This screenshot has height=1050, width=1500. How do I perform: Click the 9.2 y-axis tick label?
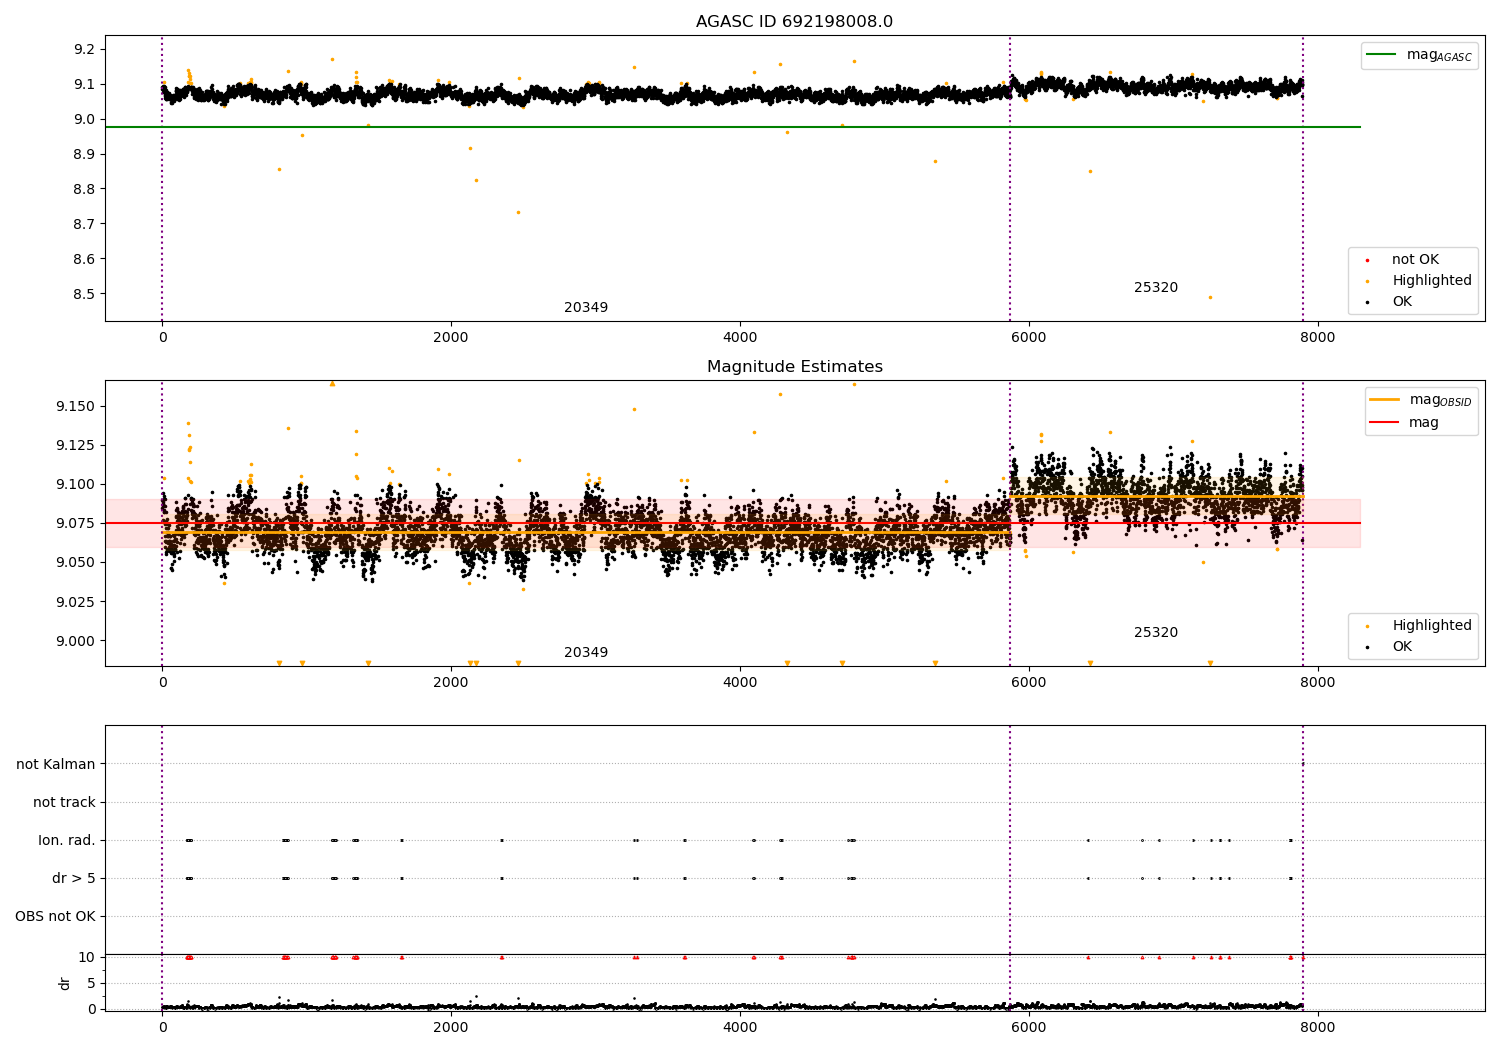tap(85, 50)
